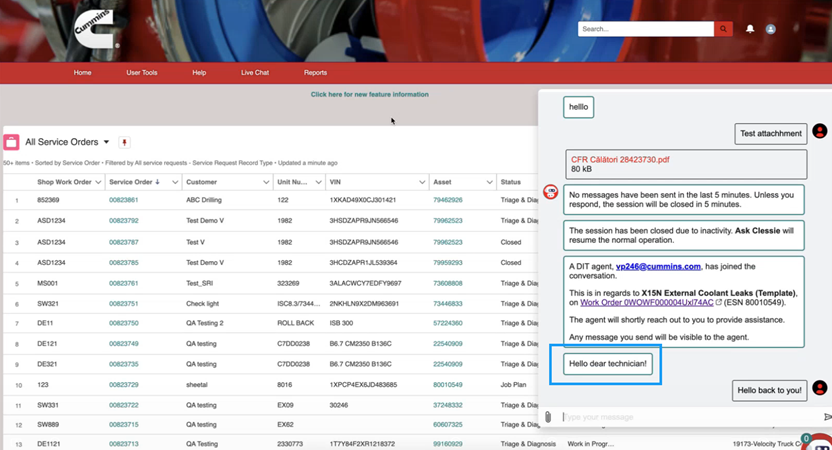Screen dimensions: 832x450
Task: Open asset 73608808 link
Action: click(447, 283)
